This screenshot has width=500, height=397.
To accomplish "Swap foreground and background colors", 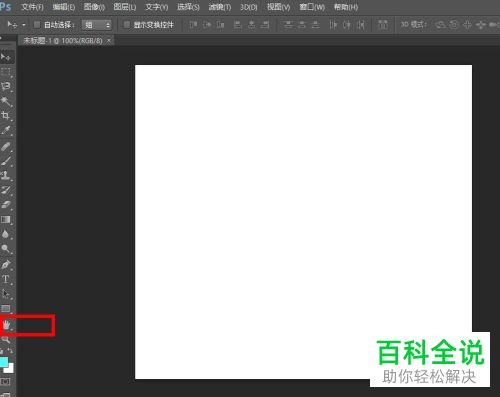I will point(10,351).
